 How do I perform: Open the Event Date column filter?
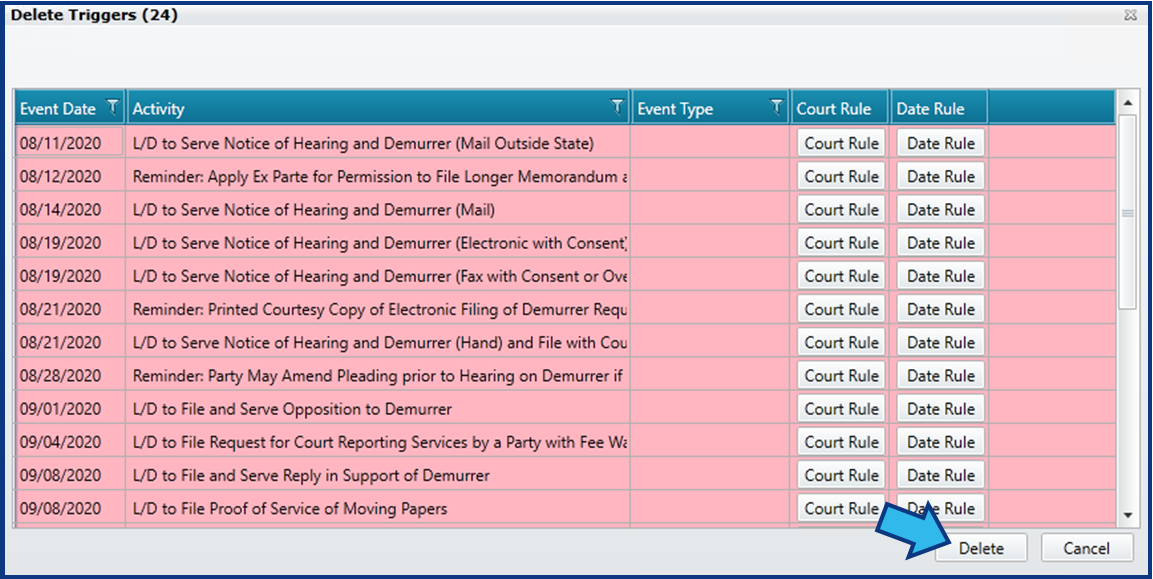(x=113, y=107)
